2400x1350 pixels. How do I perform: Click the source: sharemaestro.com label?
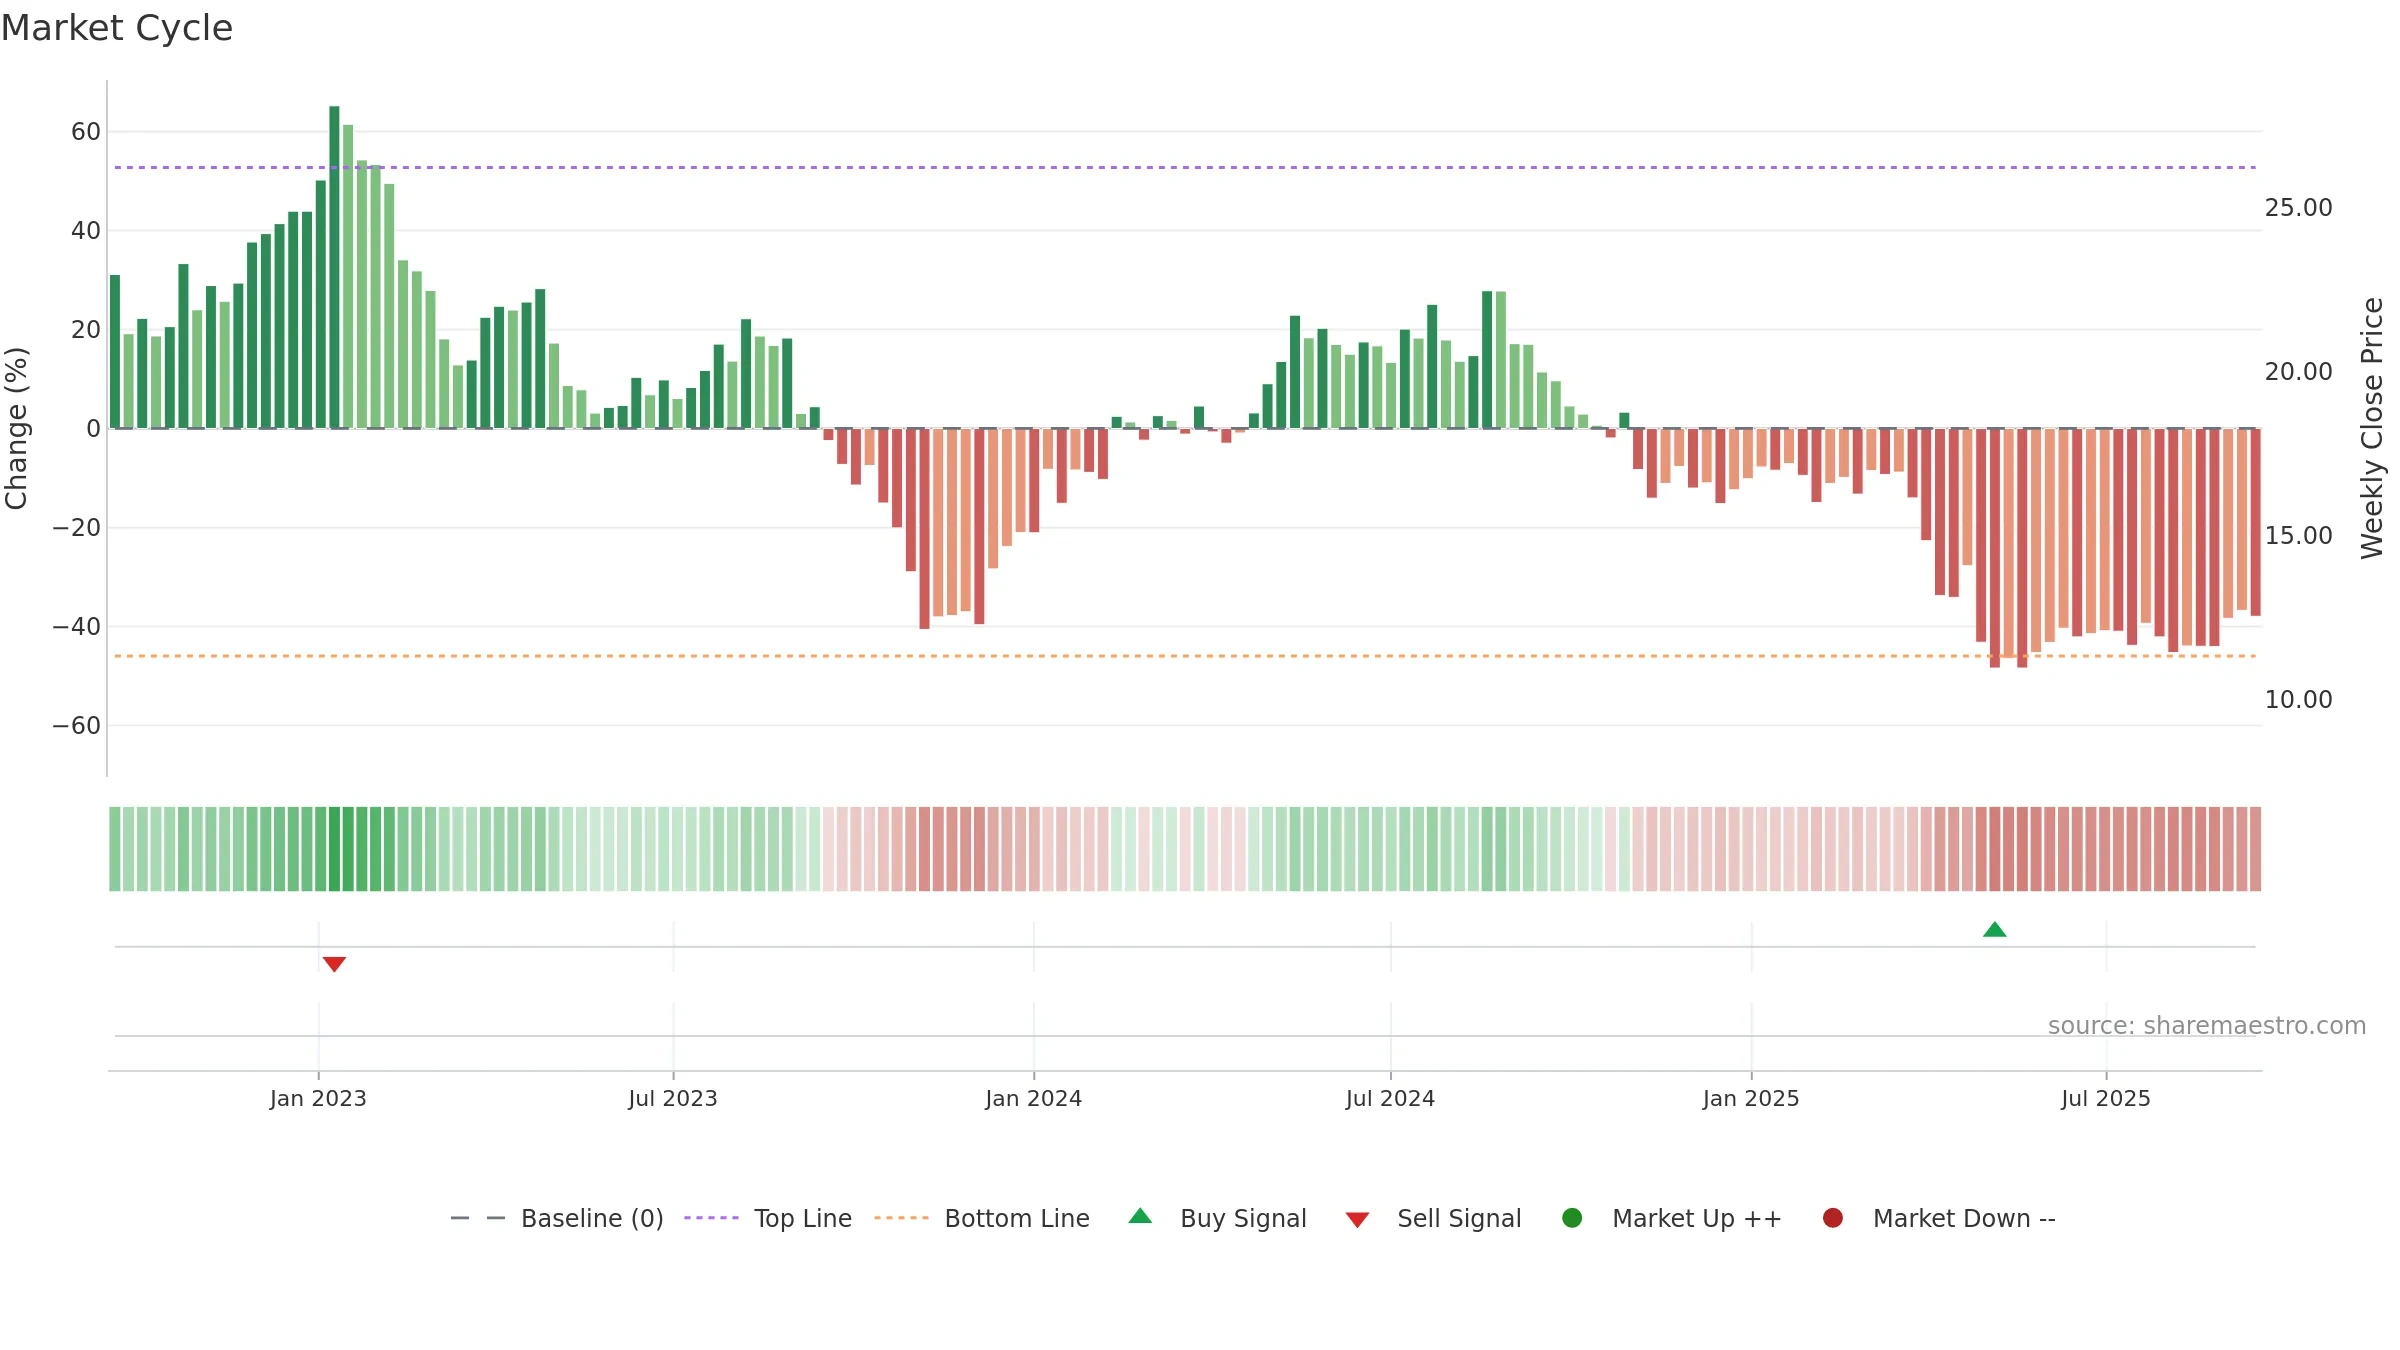[2207, 1026]
